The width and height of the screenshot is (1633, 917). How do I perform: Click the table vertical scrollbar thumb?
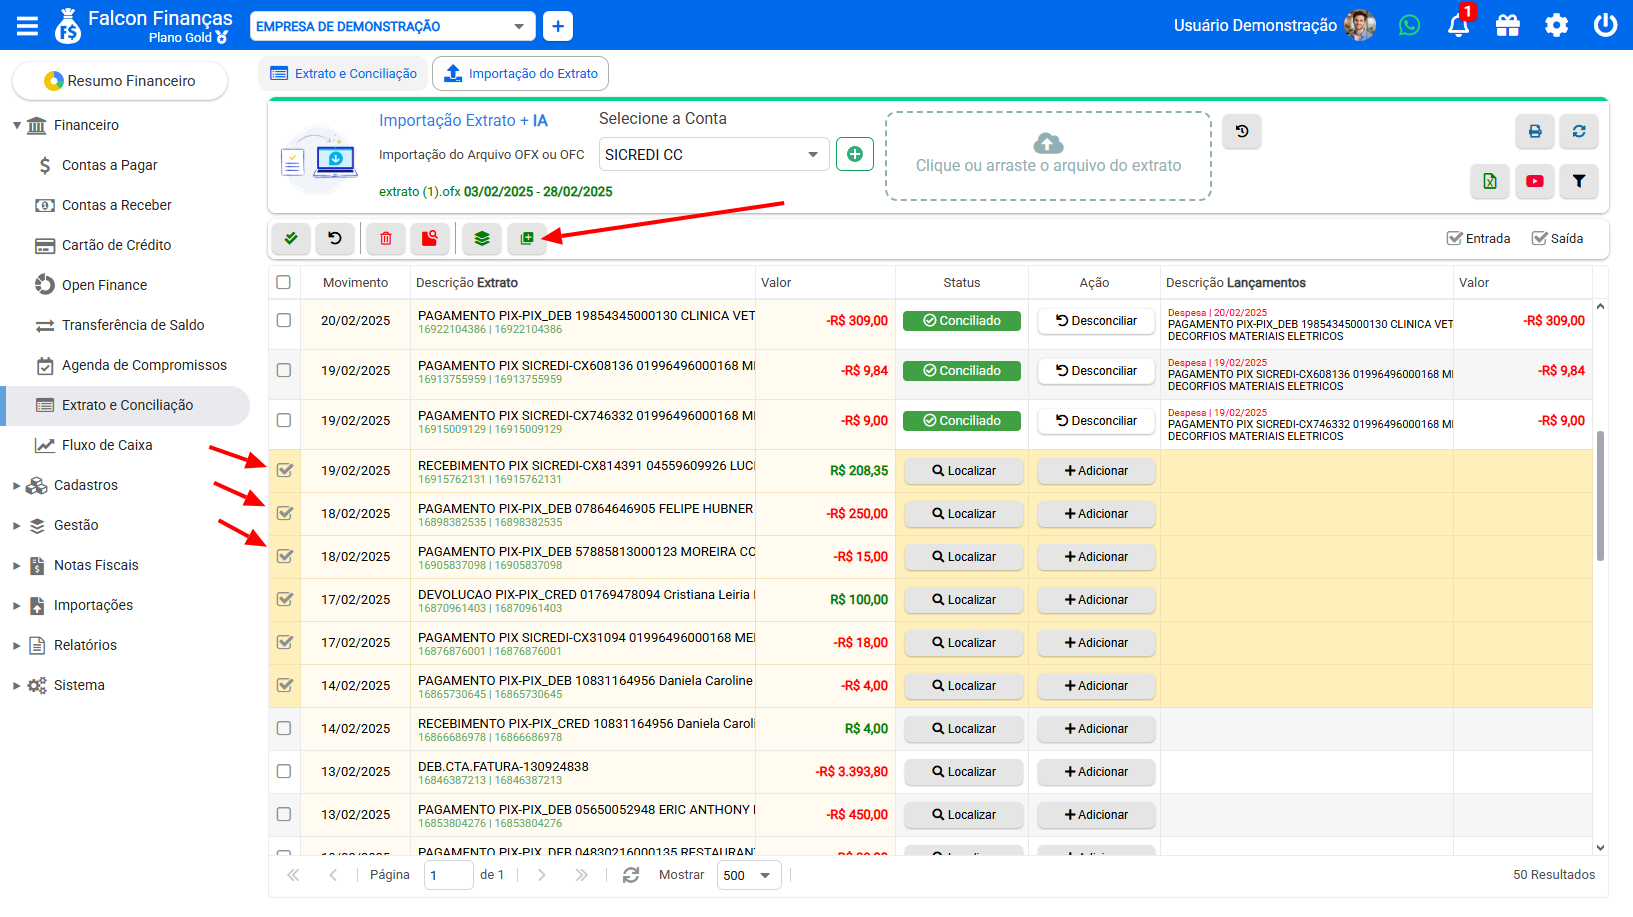tap(1600, 495)
